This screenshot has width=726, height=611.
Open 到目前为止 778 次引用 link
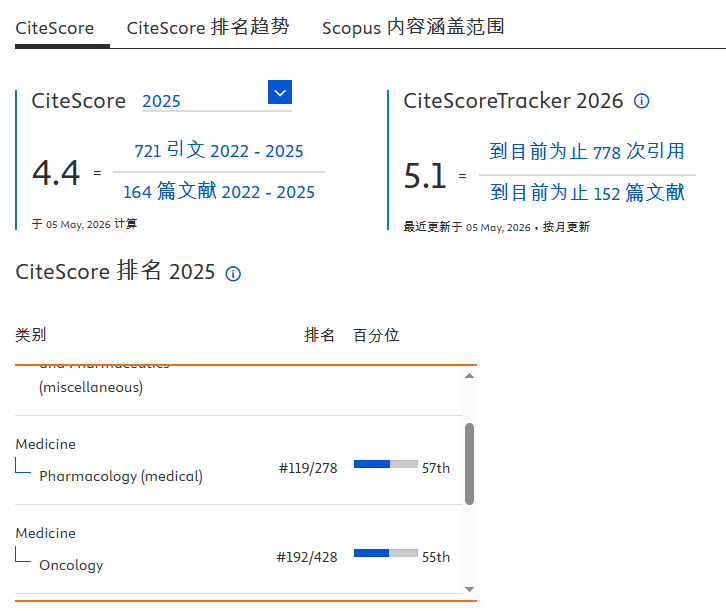tap(587, 151)
